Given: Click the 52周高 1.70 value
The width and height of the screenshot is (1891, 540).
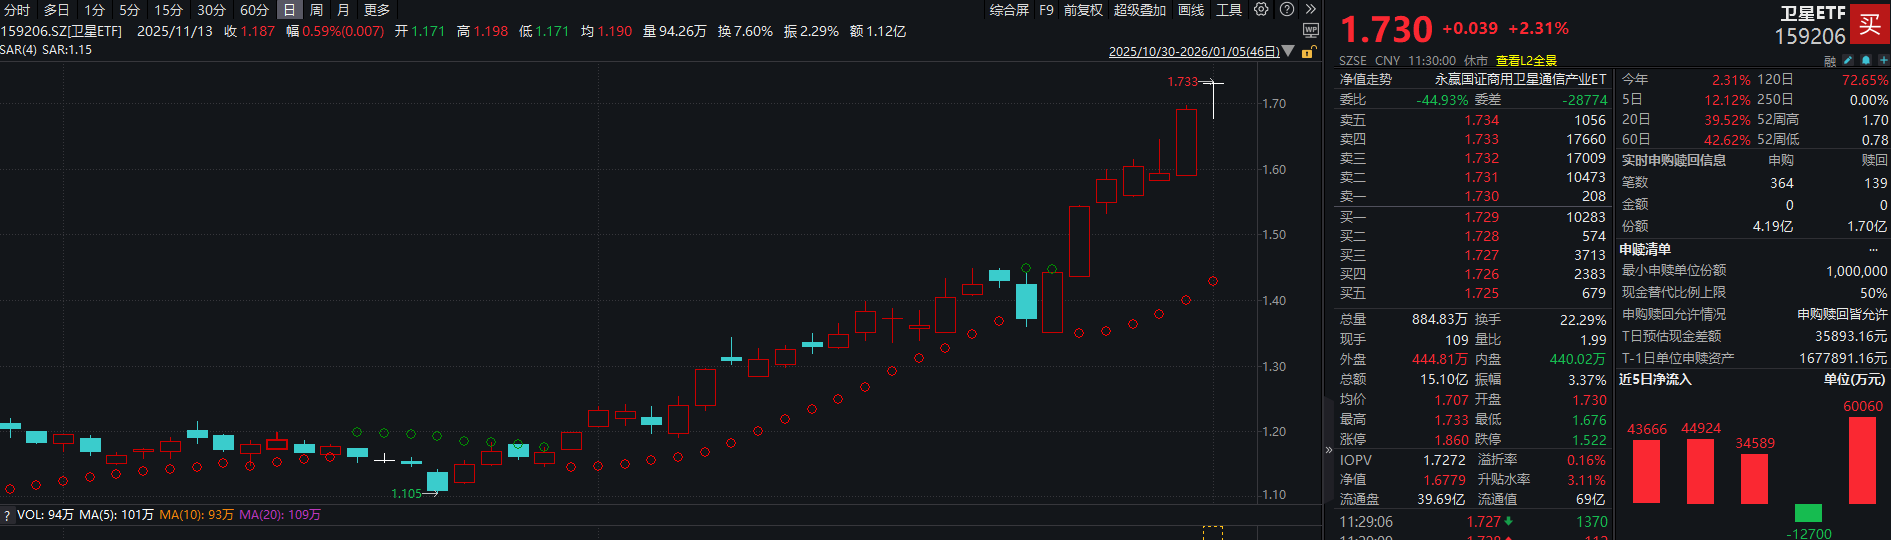Looking at the screenshot, I should 1875,120.
